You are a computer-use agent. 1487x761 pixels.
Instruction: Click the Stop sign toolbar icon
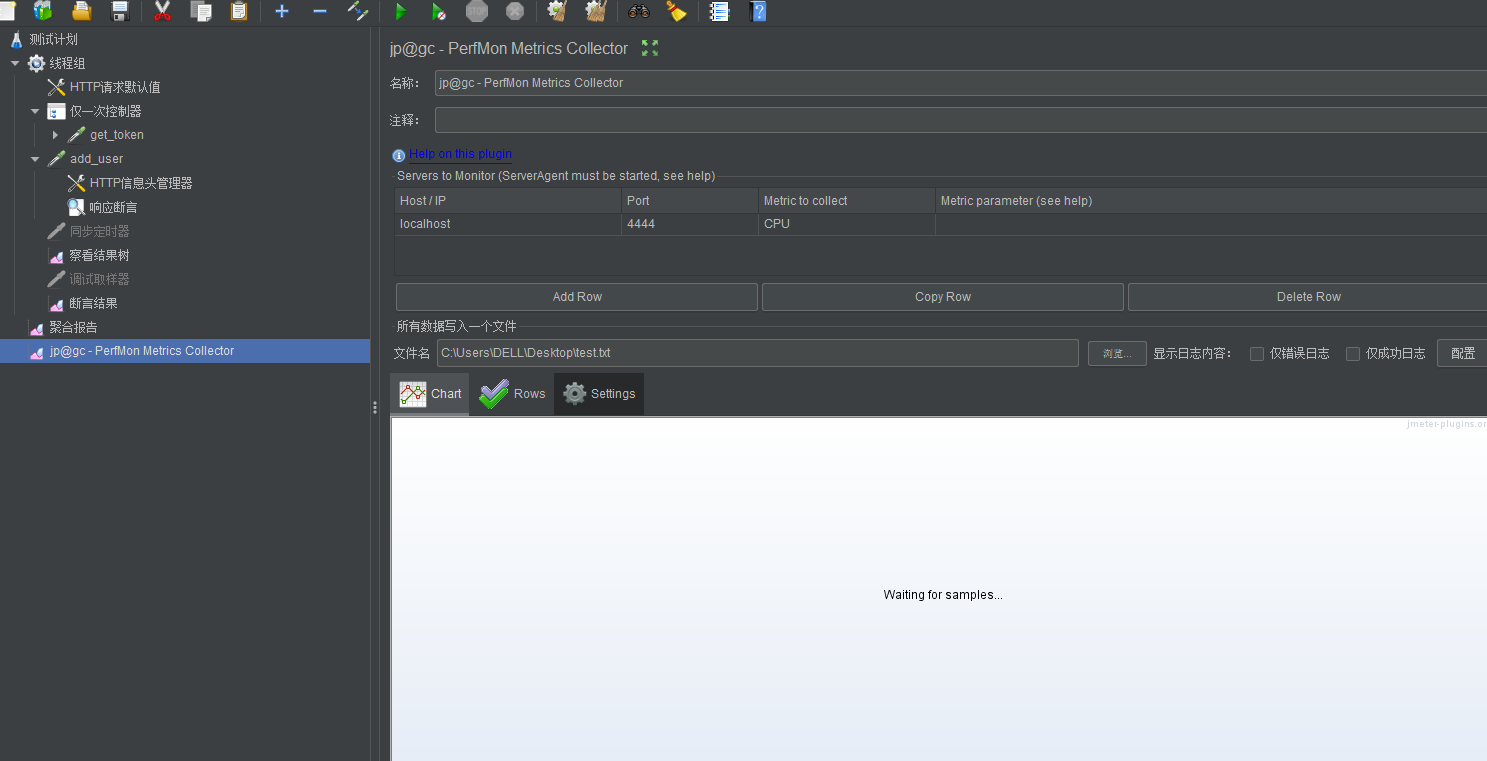[x=477, y=11]
